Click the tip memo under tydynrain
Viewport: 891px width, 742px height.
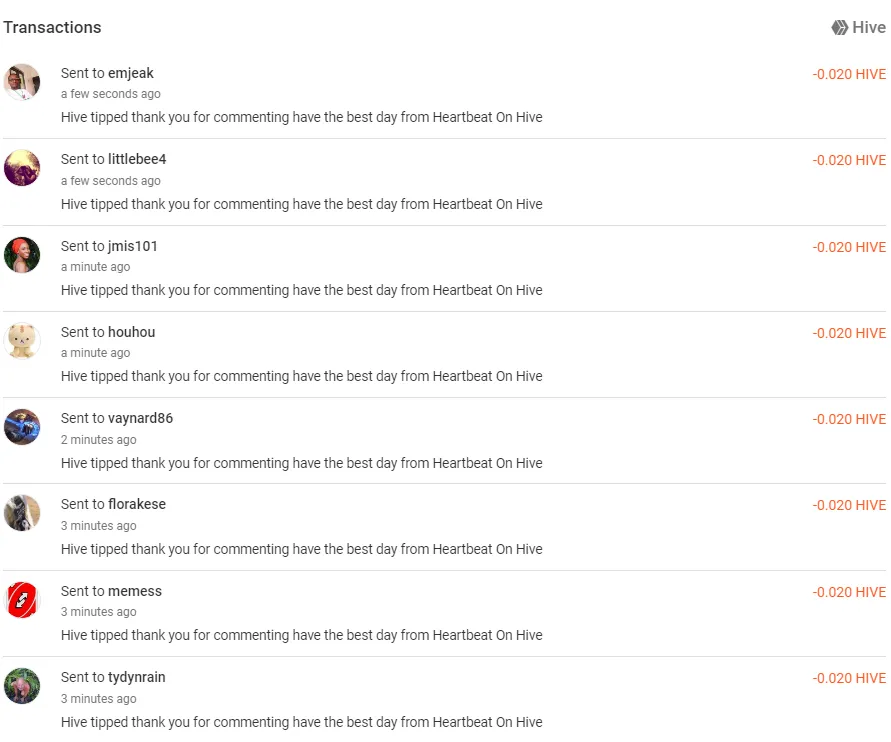click(x=301, y=722)
